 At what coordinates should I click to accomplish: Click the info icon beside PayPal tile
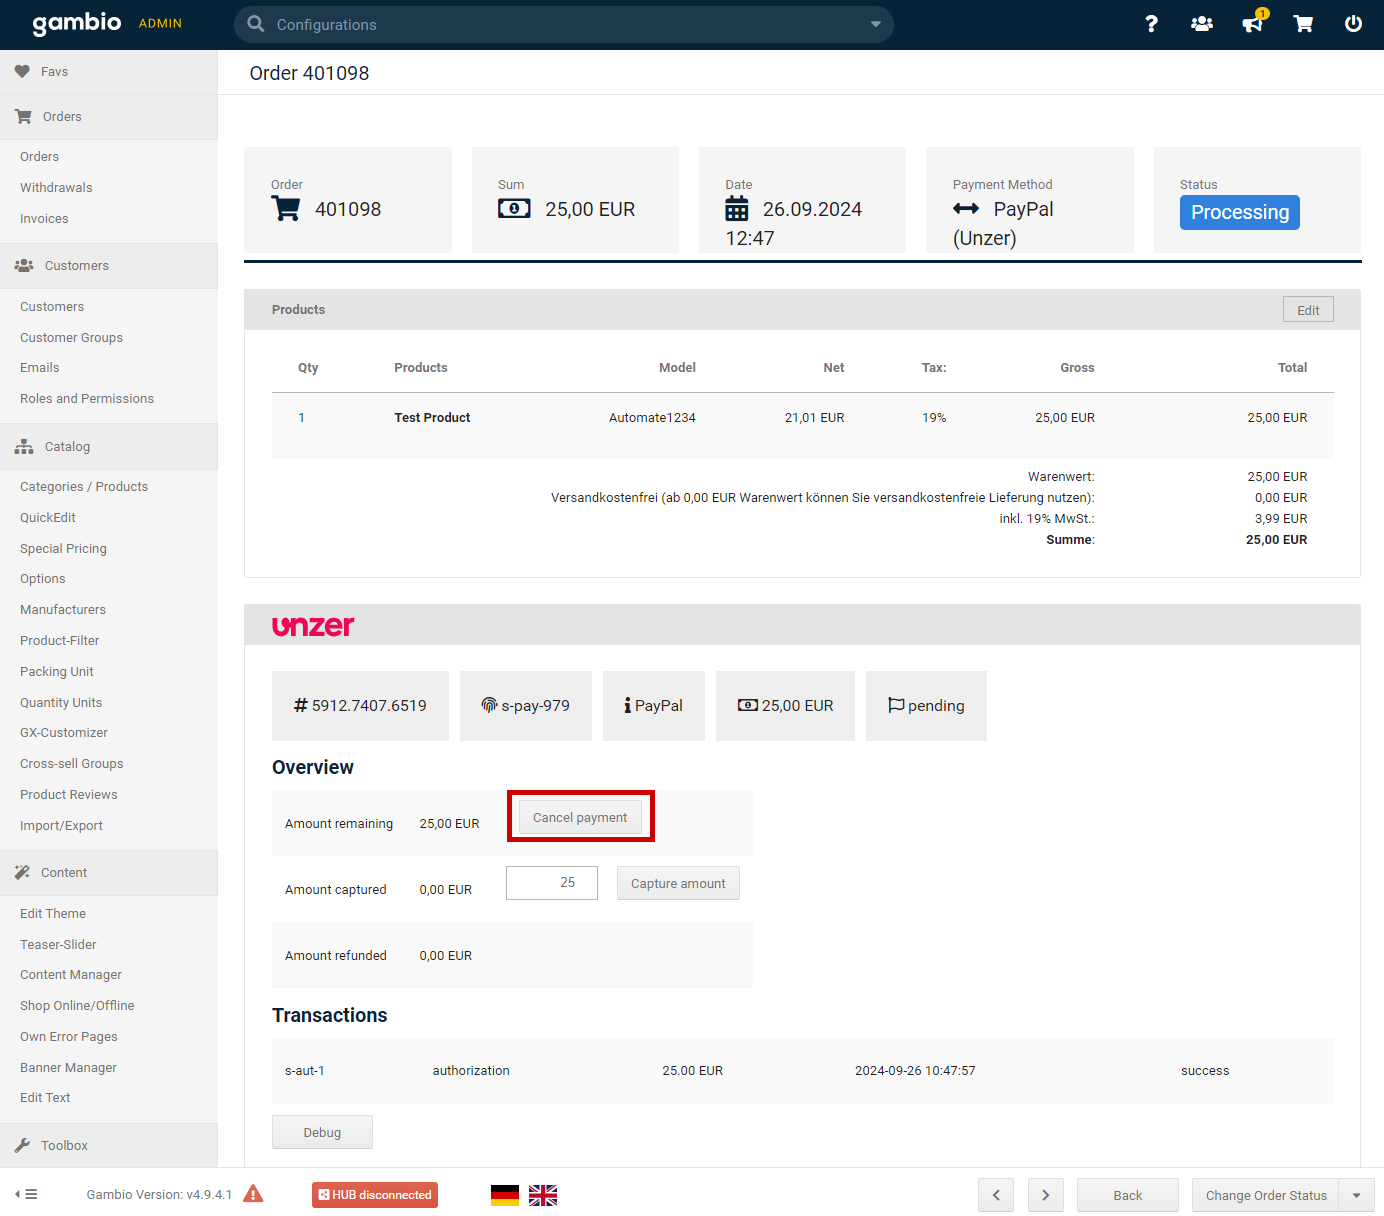coord(627,706)
